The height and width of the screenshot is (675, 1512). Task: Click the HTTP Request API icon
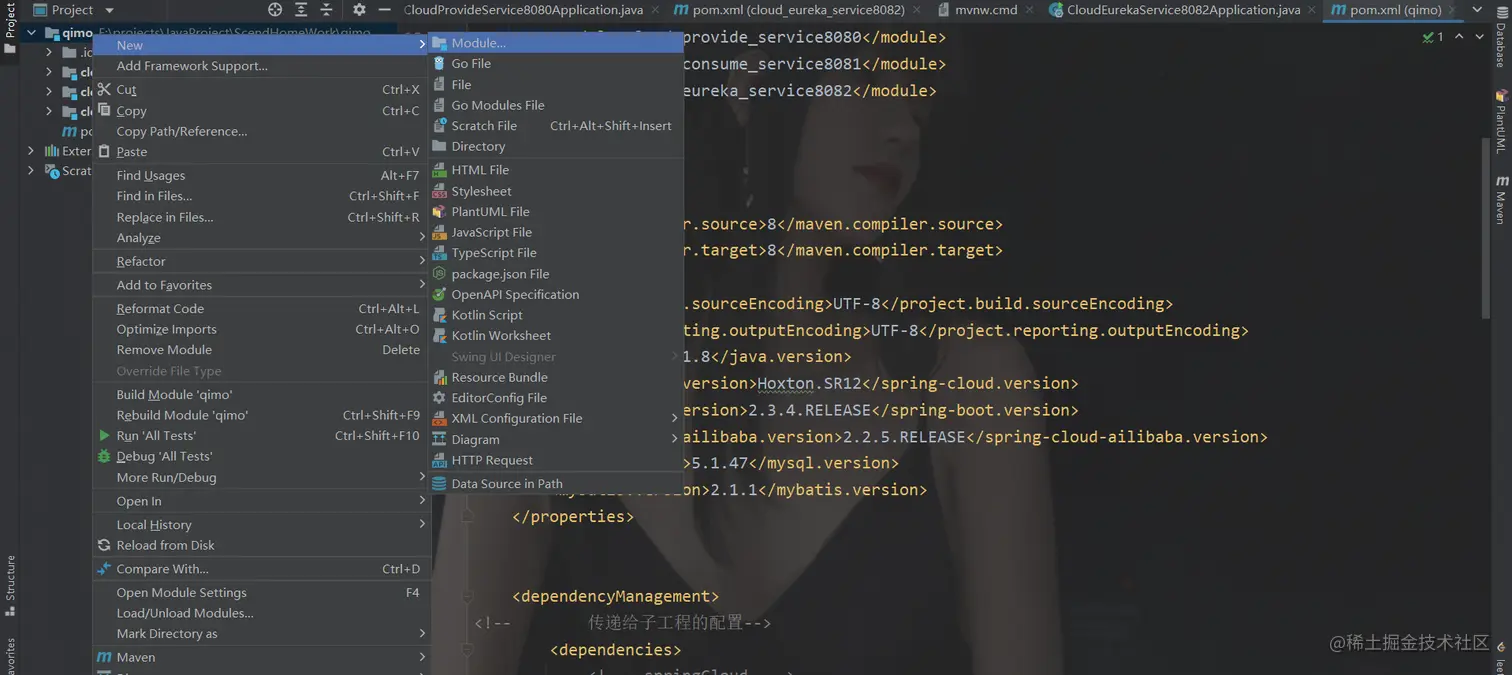(439, 460)
